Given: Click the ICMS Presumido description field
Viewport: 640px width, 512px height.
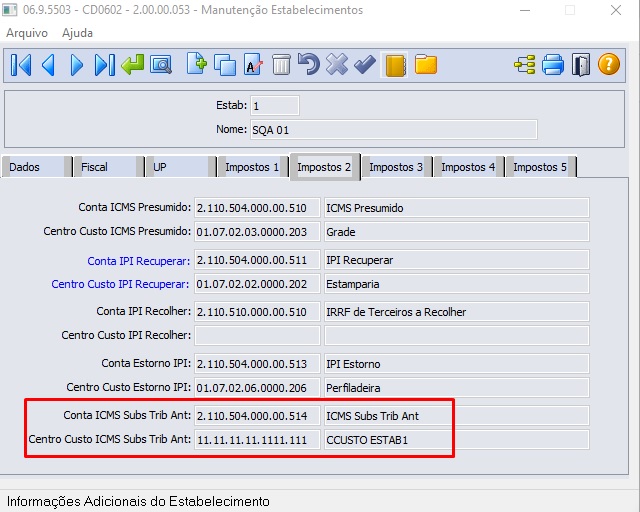Looking at the screenshot, I should [x=457, y=208].
